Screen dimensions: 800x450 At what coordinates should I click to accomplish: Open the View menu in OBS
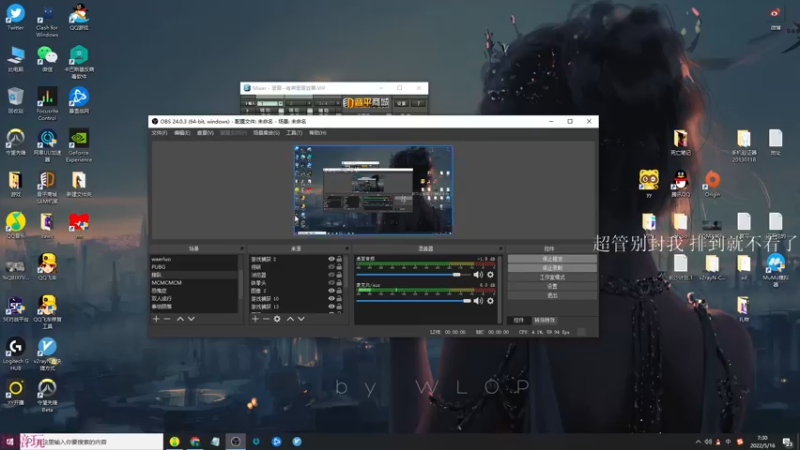pos(205,133)
